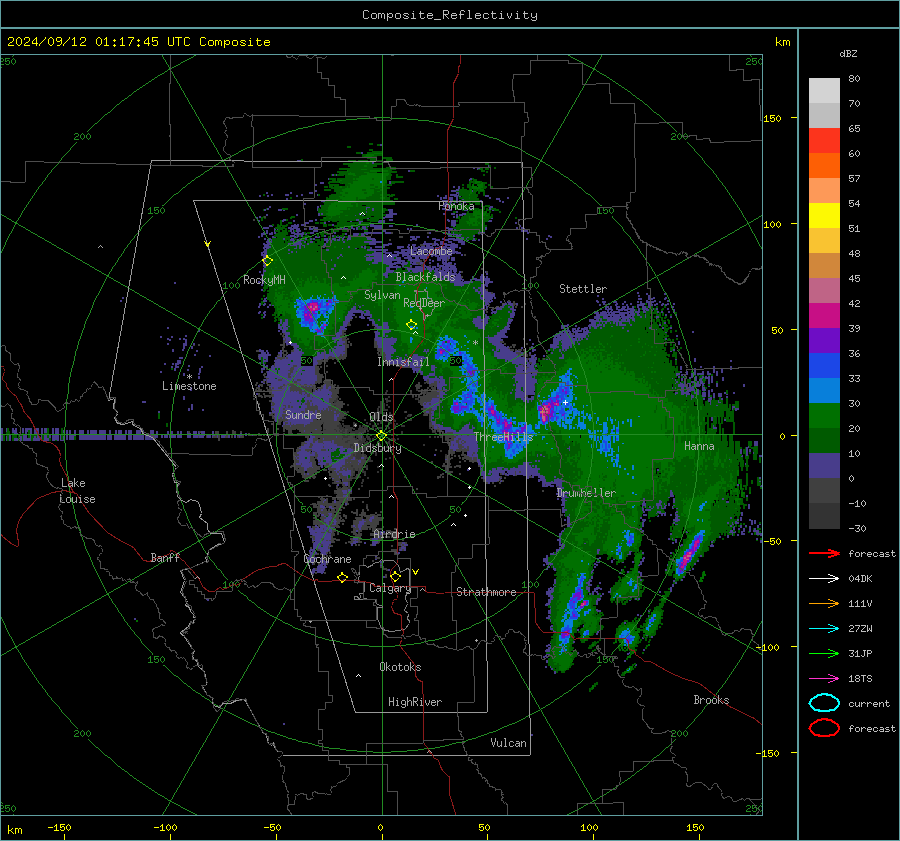Click the Innisfail city label
Image resolution: width=900 pixels, height=841 pixels.
(403, 362)
